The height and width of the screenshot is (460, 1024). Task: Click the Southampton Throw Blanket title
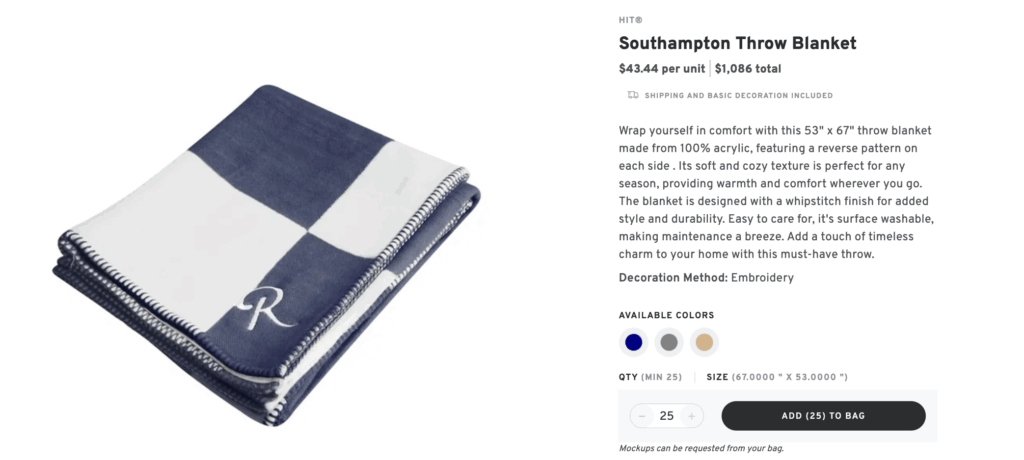pyautogui.click(x=737, y=43)
